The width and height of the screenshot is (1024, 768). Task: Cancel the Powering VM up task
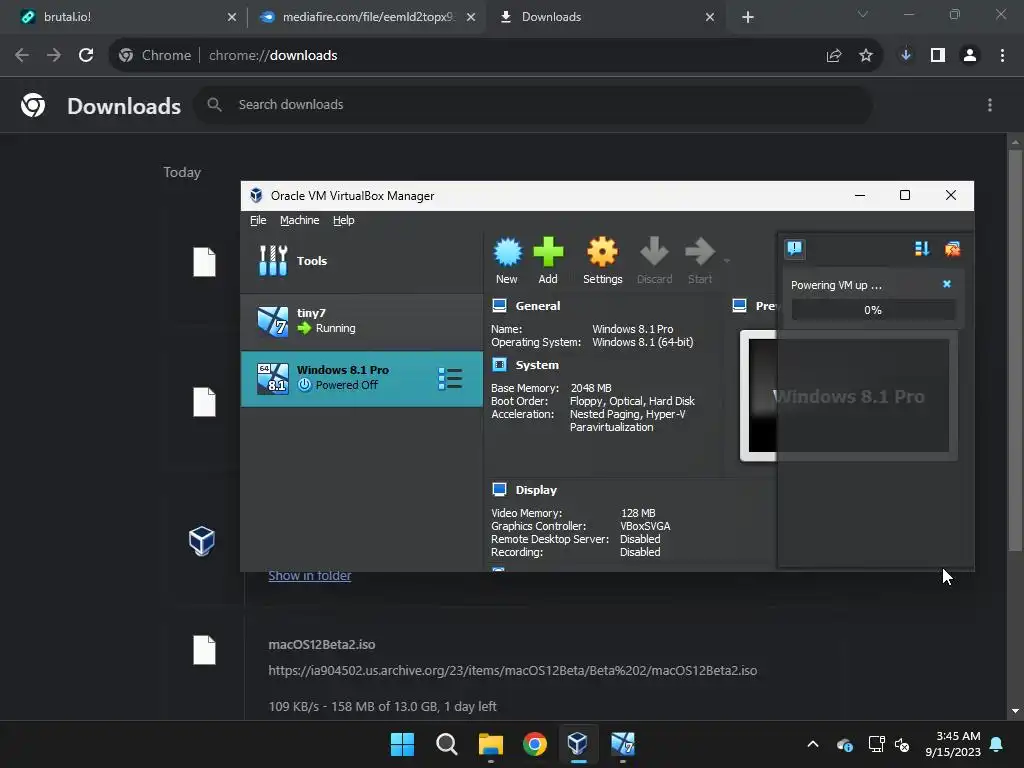947,284
